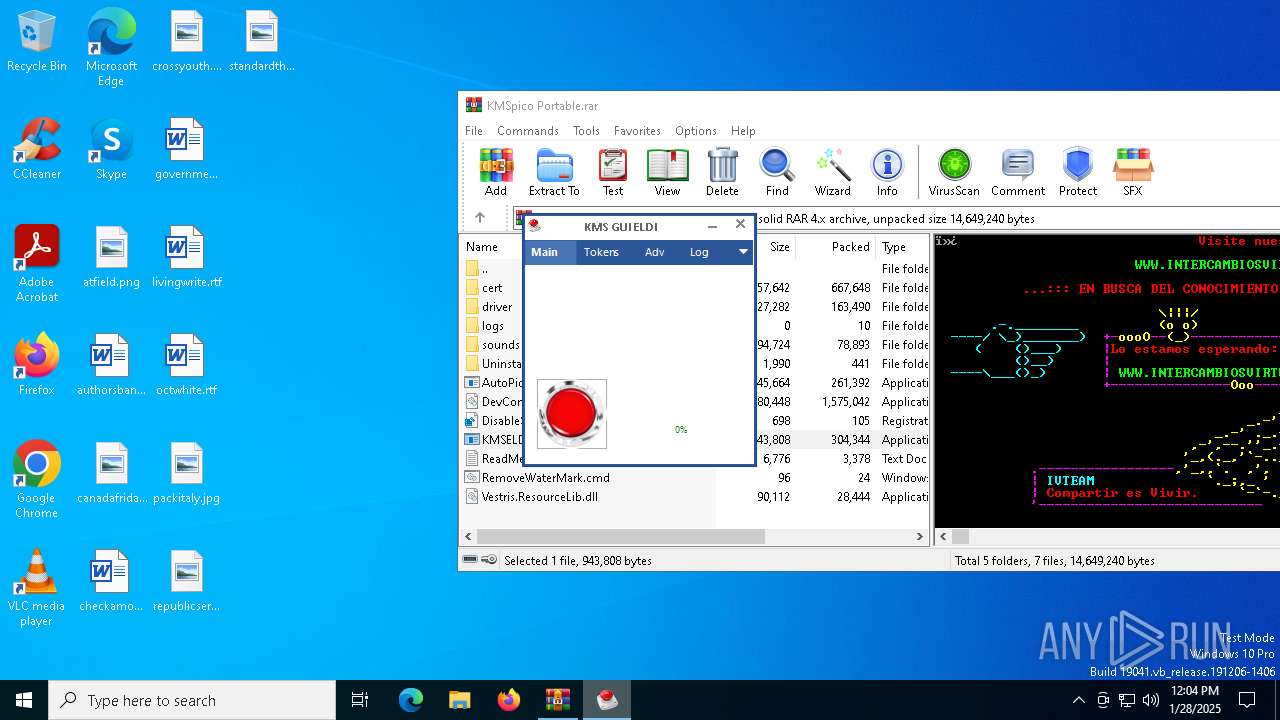The height and width of the screenshot is (720, 1280).
Task: Click the Test archive toolbar icon
Action: point(613,172)
